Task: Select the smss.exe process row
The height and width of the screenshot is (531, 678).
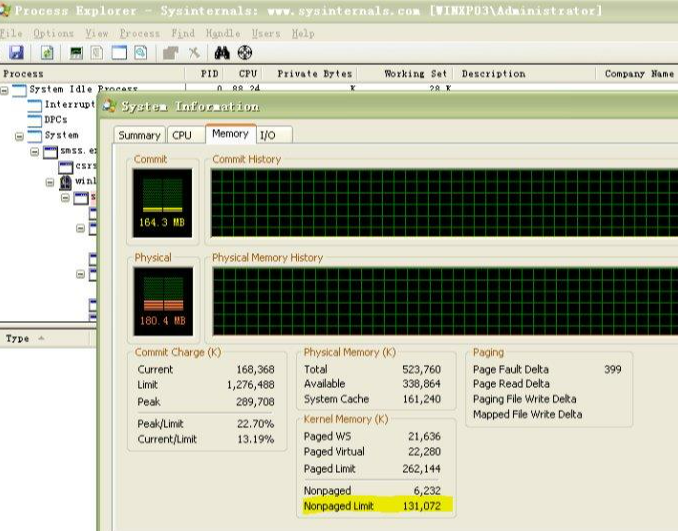Action: (x=78, y=150)
